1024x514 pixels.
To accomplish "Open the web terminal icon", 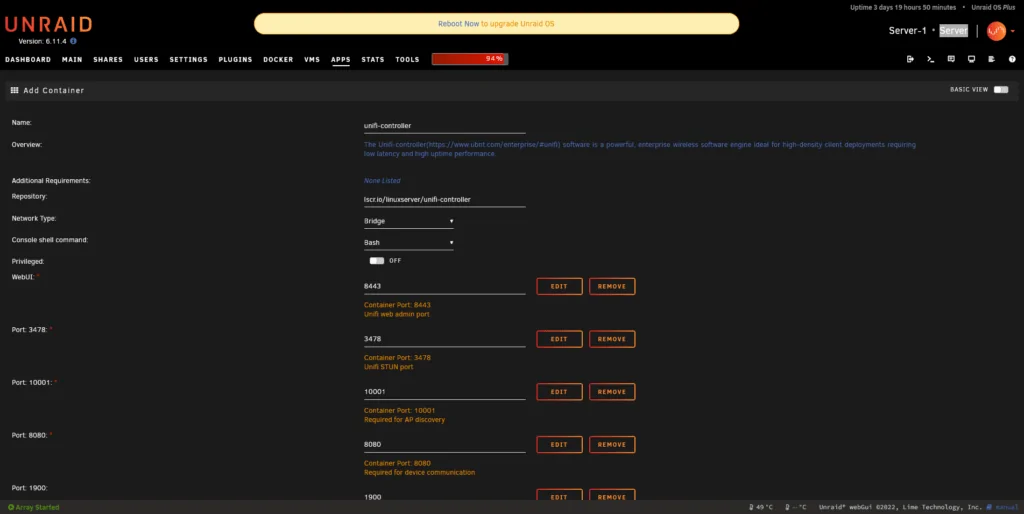I will click(931, 59).
